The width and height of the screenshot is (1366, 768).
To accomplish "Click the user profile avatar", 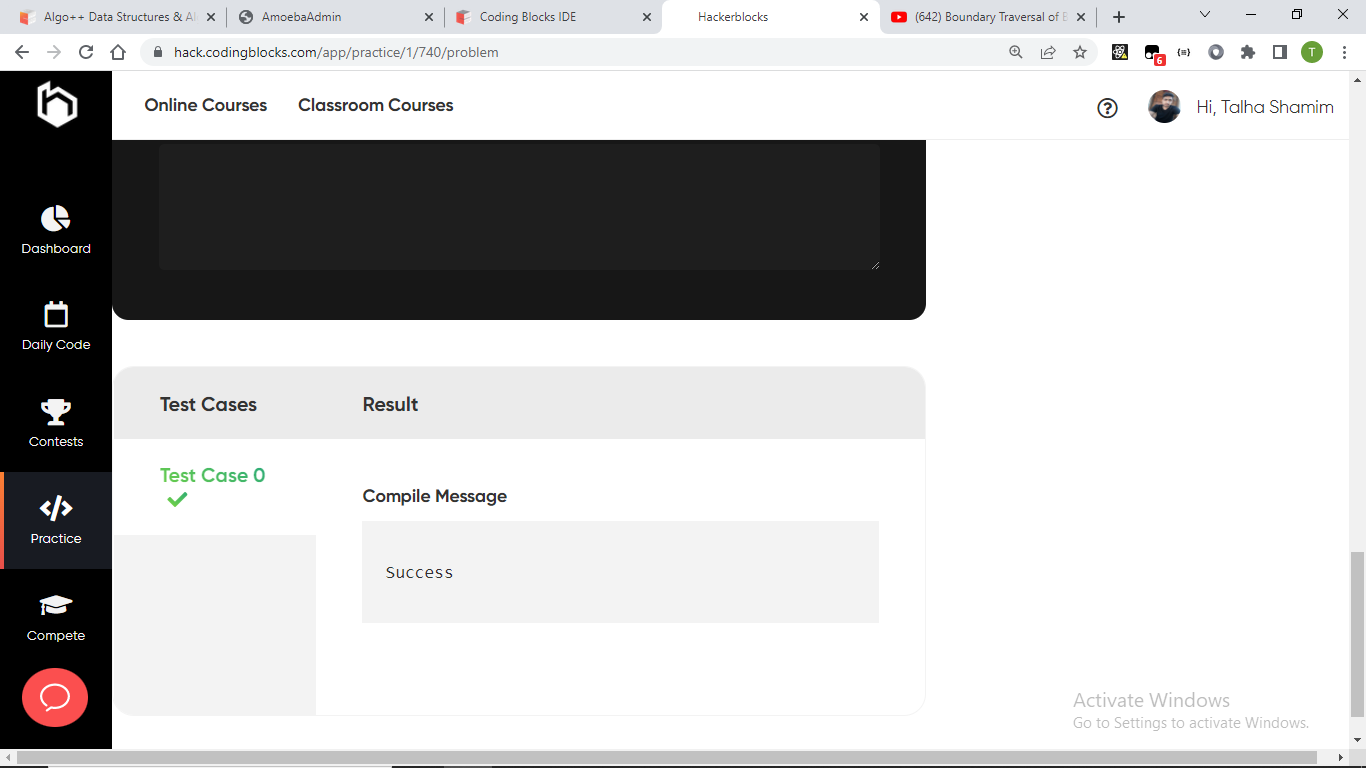I will (1164, 107).
